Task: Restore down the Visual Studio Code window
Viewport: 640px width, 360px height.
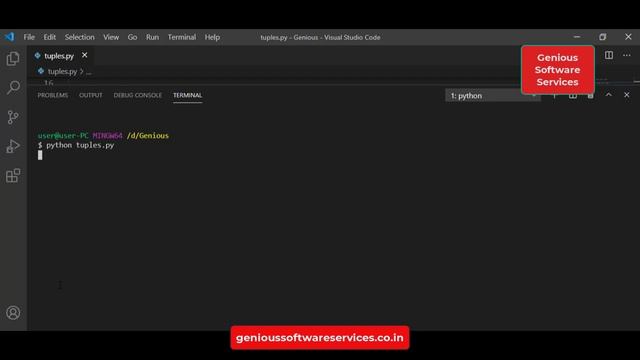Action: [x=602, y=37]
